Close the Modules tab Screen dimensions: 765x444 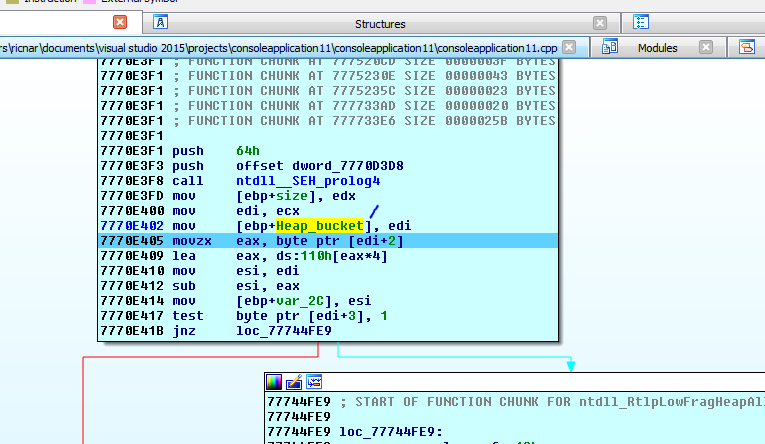(706, 47)
